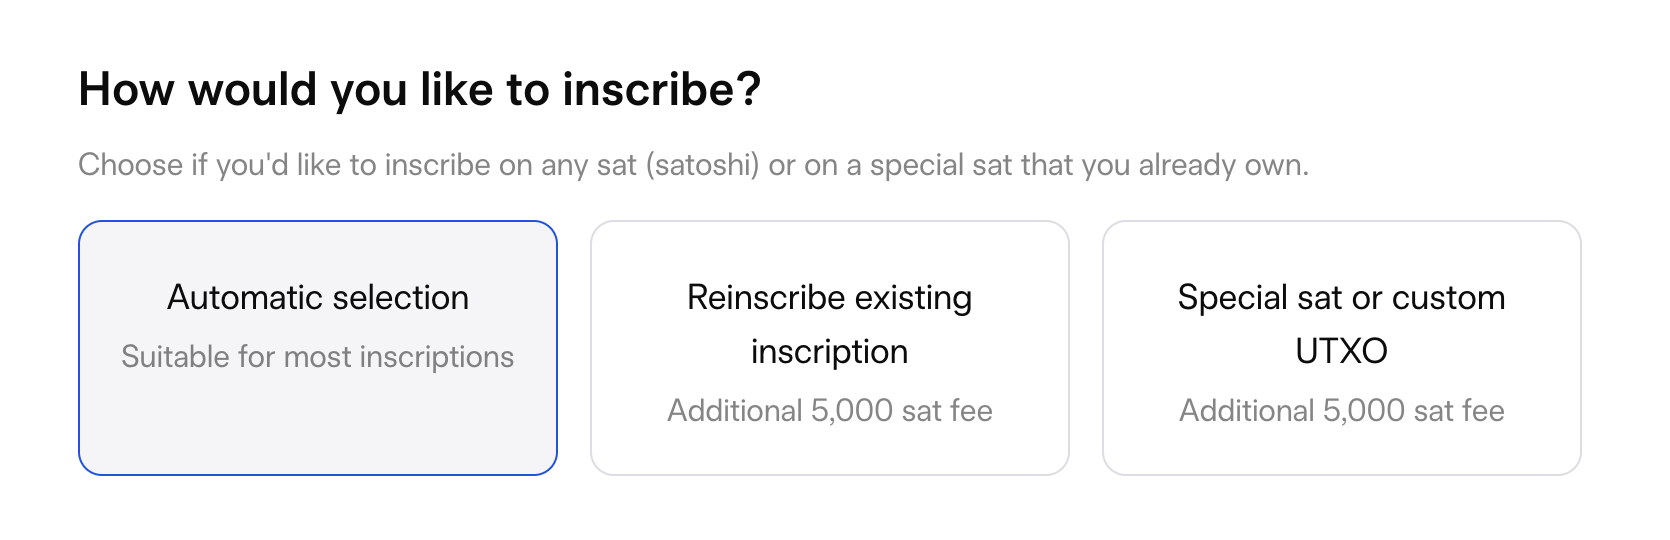Image resolution: width=1670 pixels, height=540 pixels.
Task: Click the word 'UTXO' in the third card
Action: pos(1342,352)
